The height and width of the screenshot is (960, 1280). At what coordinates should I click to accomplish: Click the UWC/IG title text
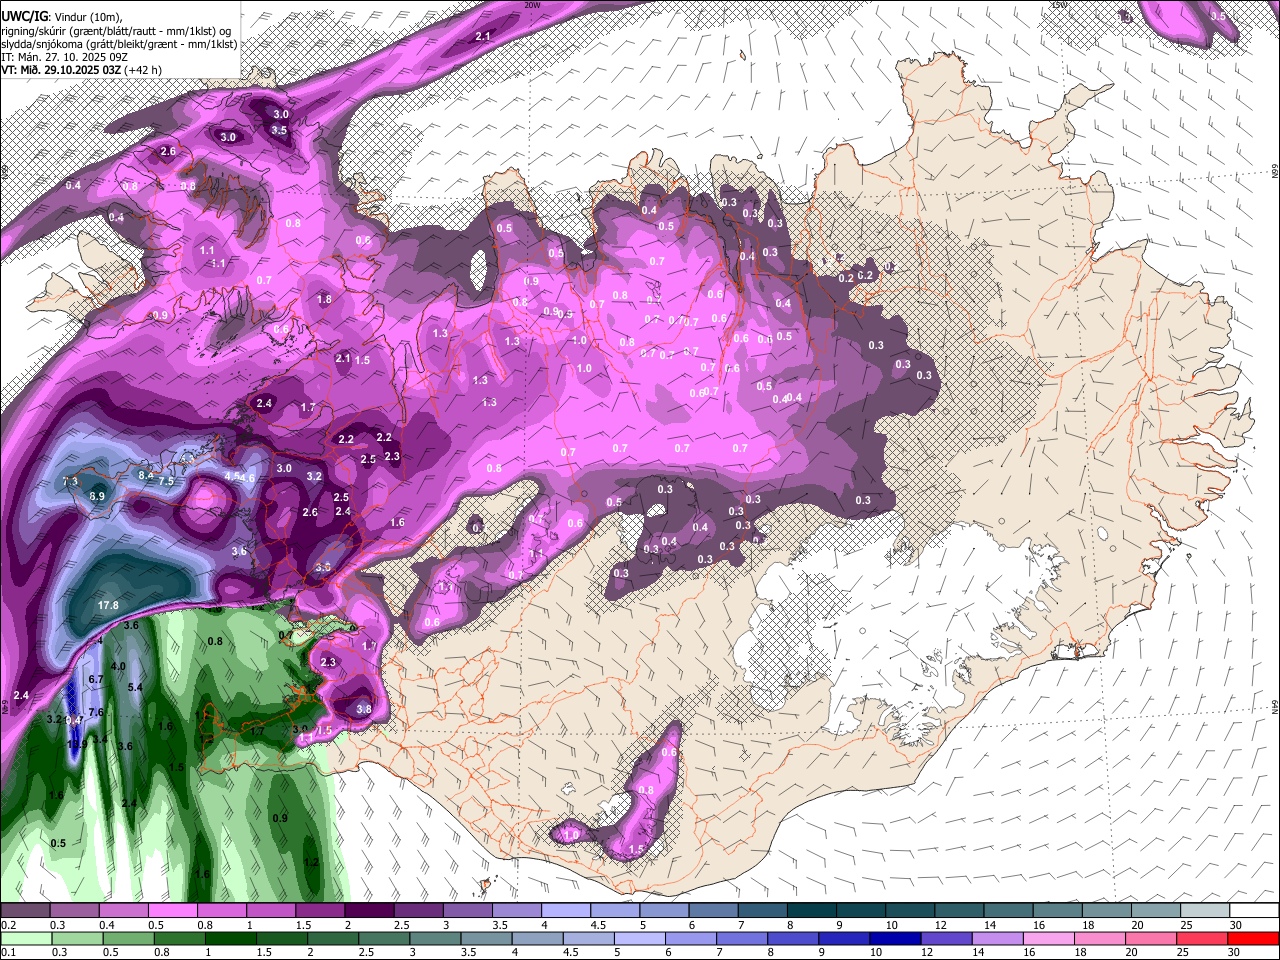coord(24,17)
